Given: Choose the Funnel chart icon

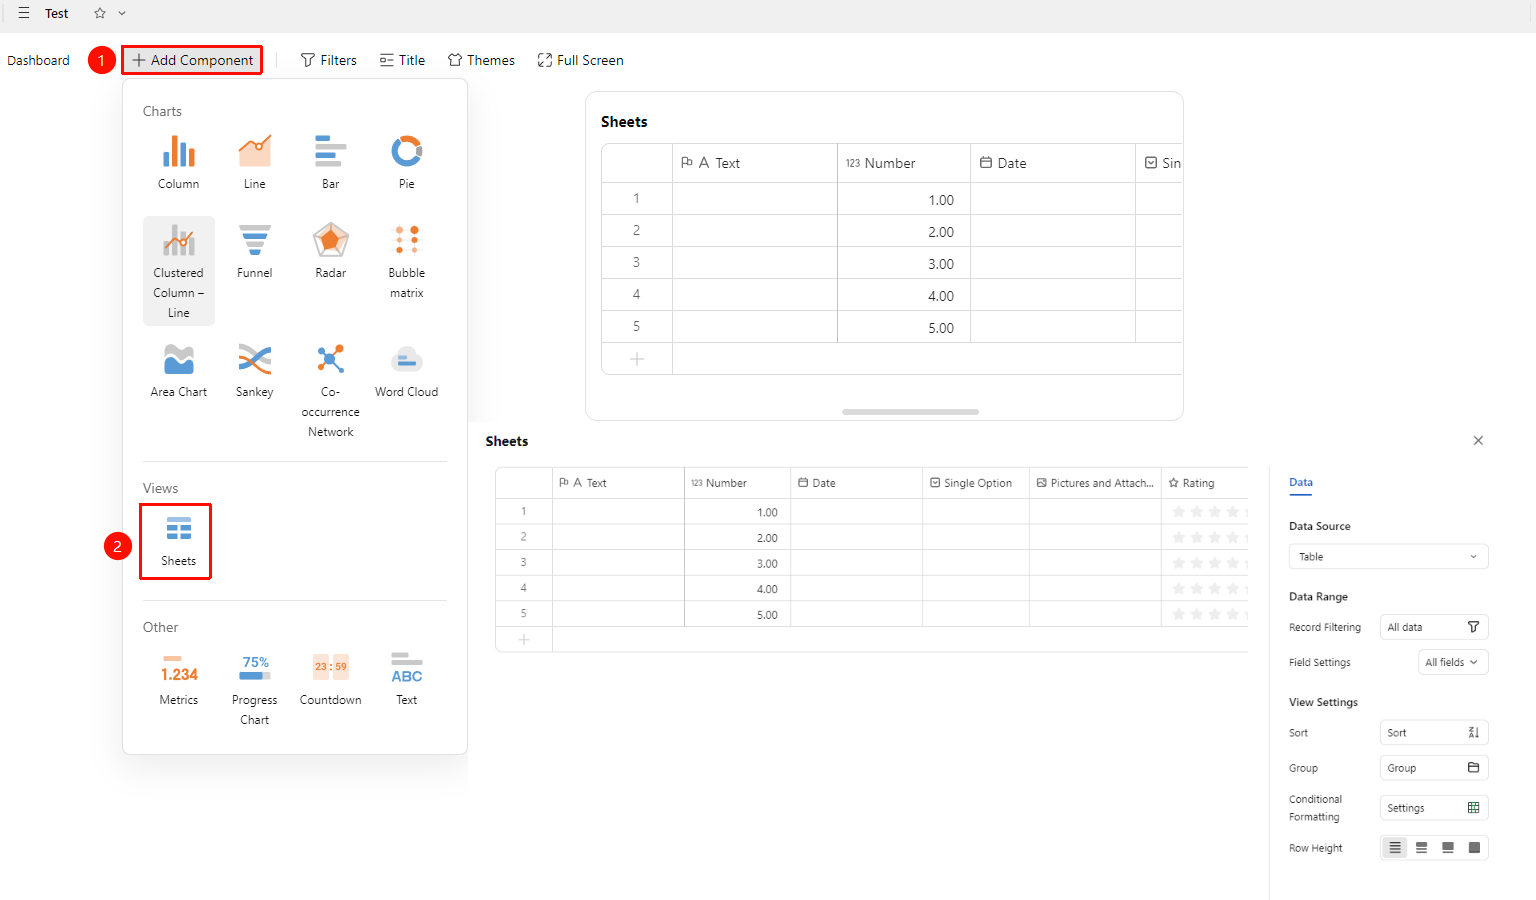Looking at the screenshot, I should [x=255, y=240].
